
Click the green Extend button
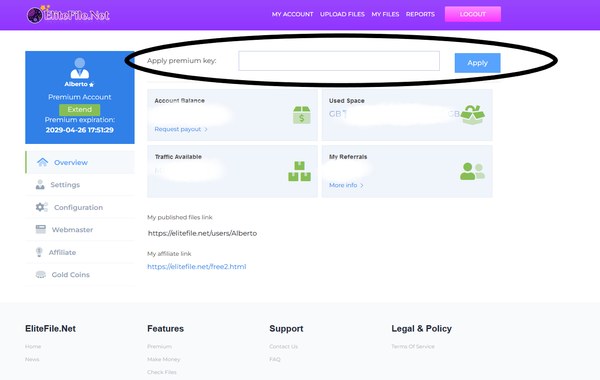pos(80,109)
